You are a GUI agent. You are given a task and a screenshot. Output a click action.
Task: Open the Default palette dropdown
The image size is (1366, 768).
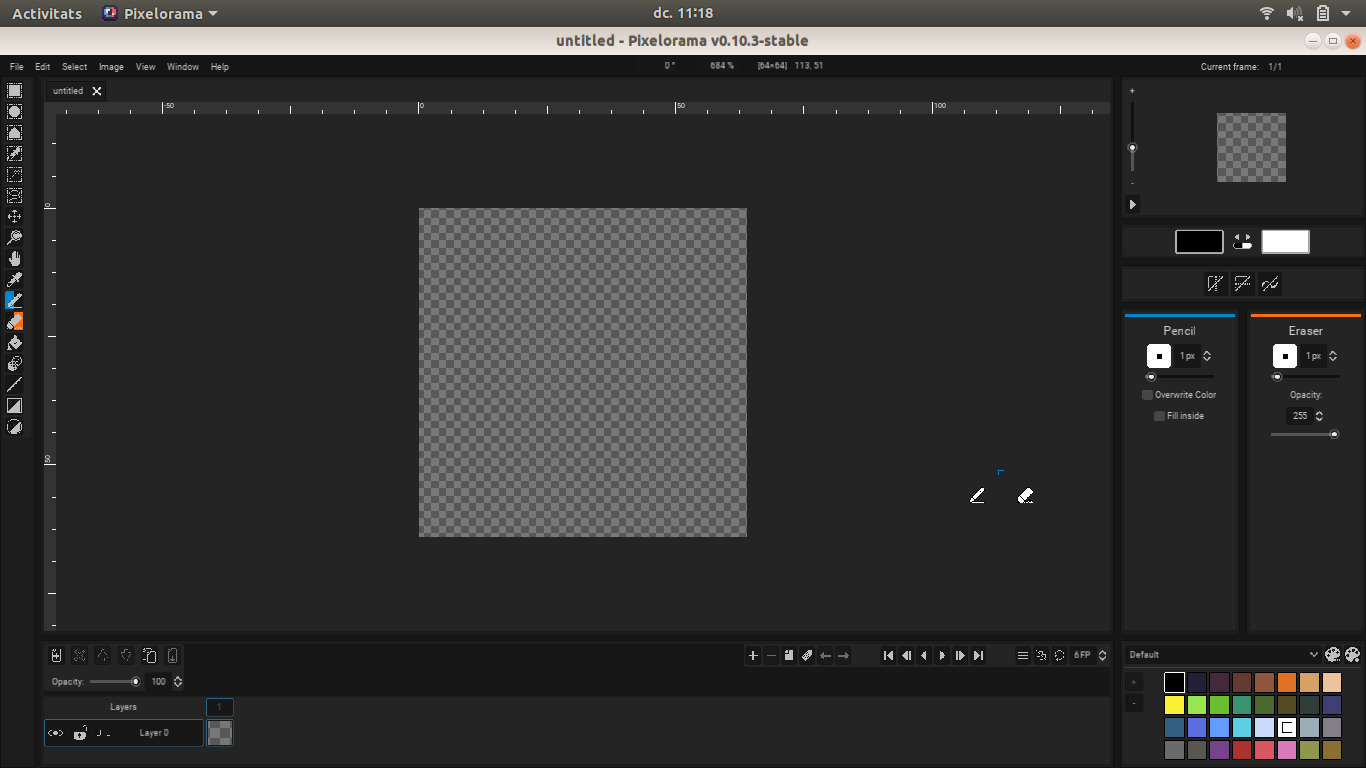pyautogui.click(x=1222, y=654)
